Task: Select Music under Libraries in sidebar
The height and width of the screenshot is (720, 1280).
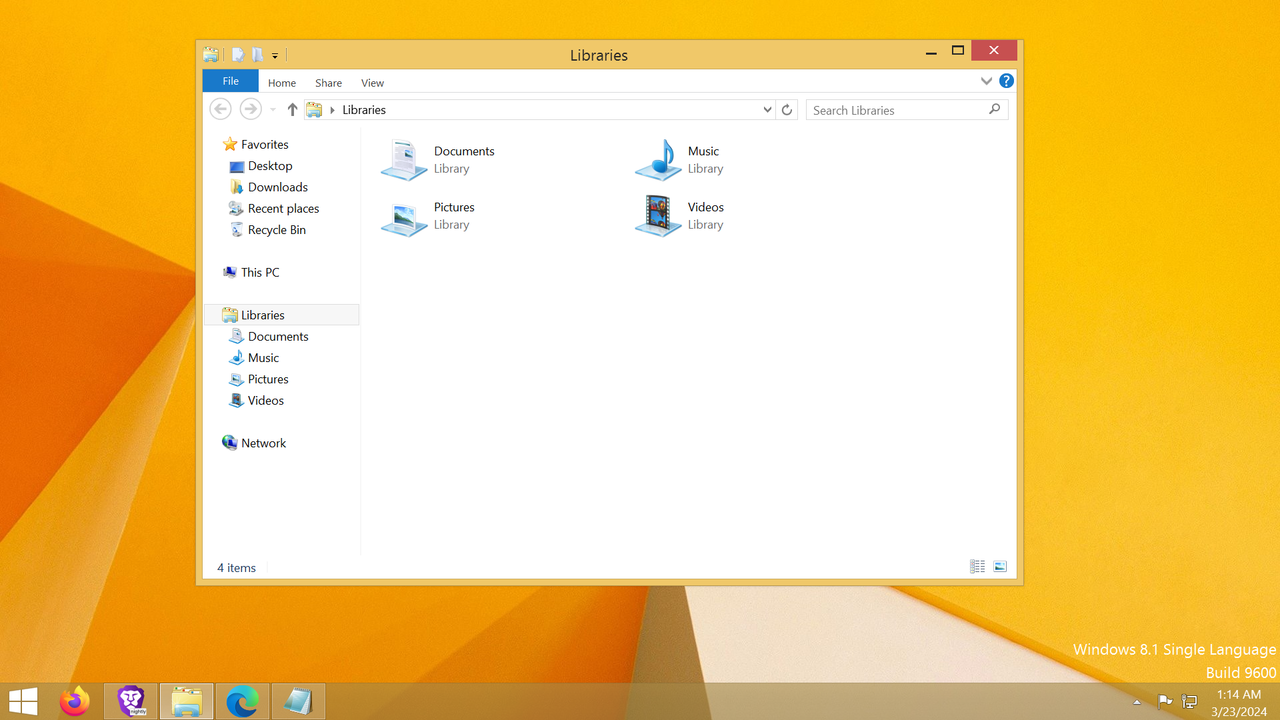Action: 254,358
